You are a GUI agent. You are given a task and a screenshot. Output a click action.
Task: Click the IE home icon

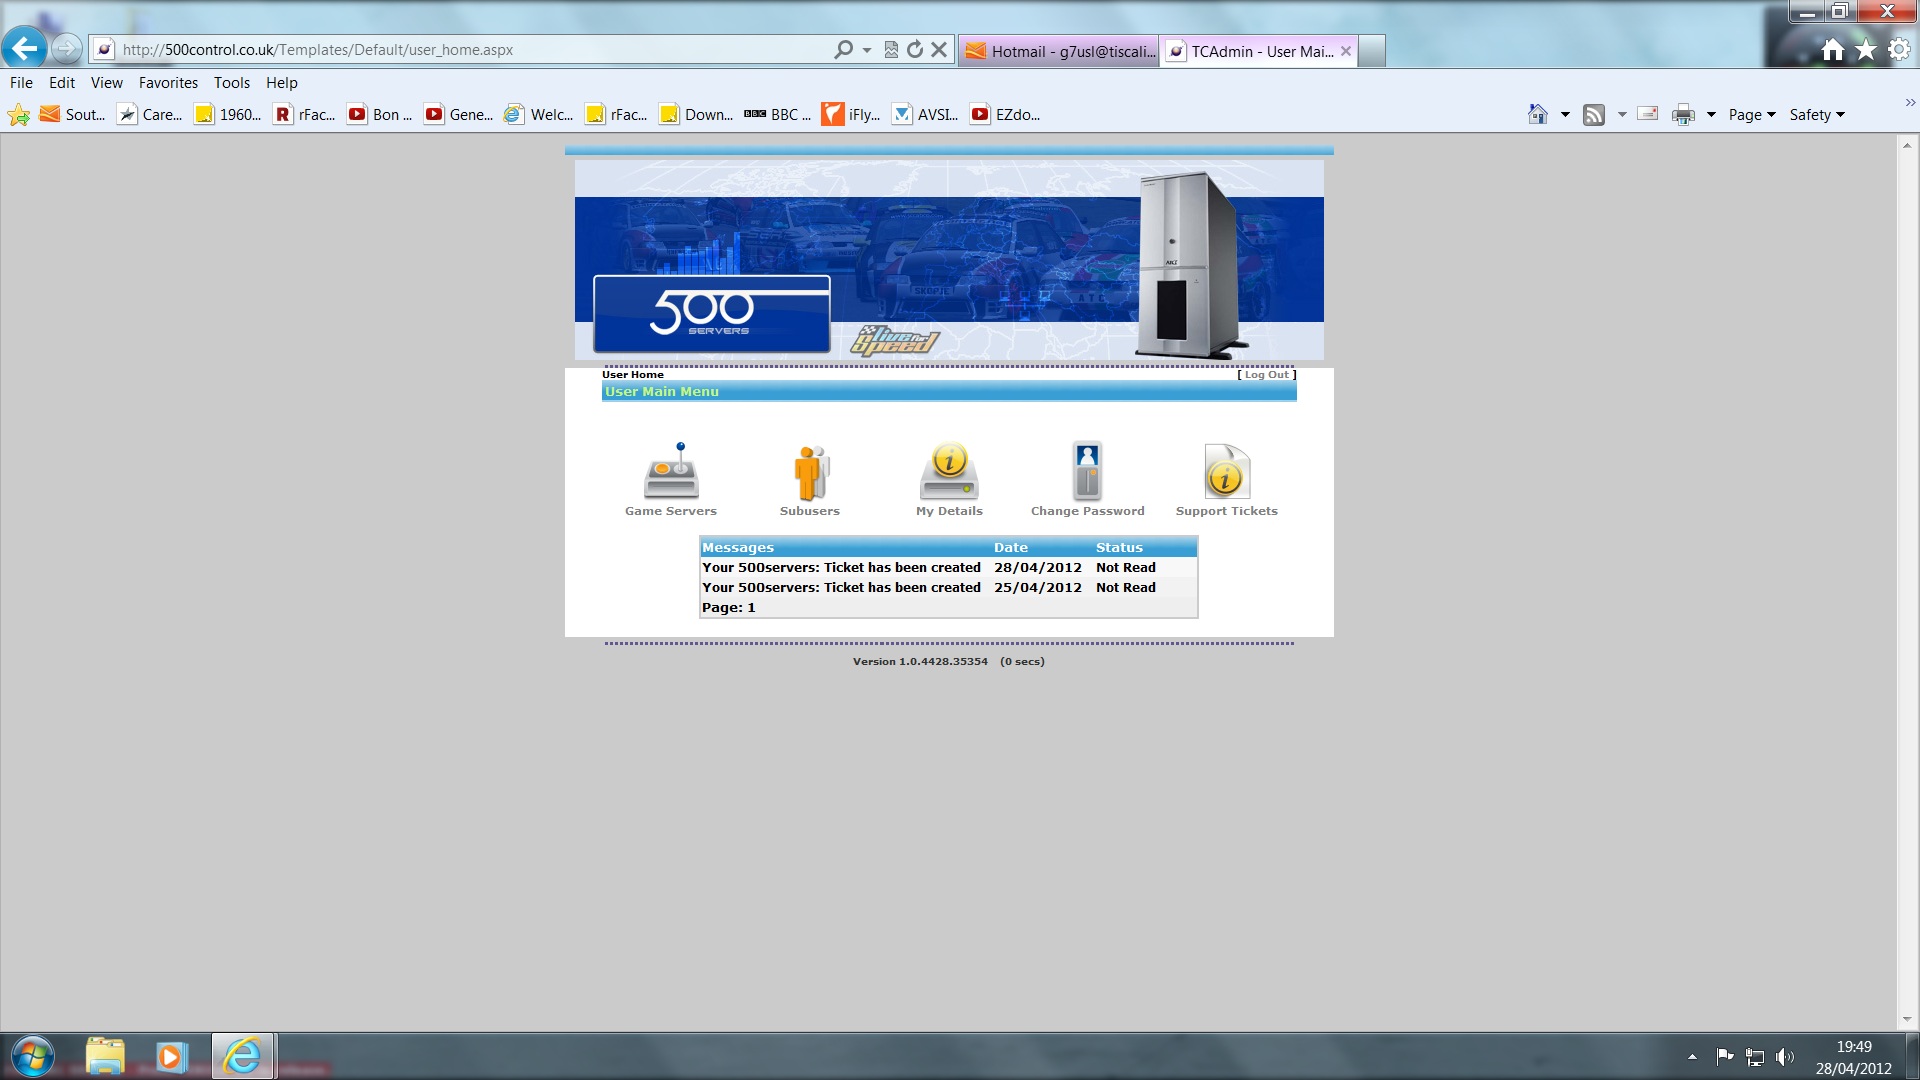(1832, 50)
